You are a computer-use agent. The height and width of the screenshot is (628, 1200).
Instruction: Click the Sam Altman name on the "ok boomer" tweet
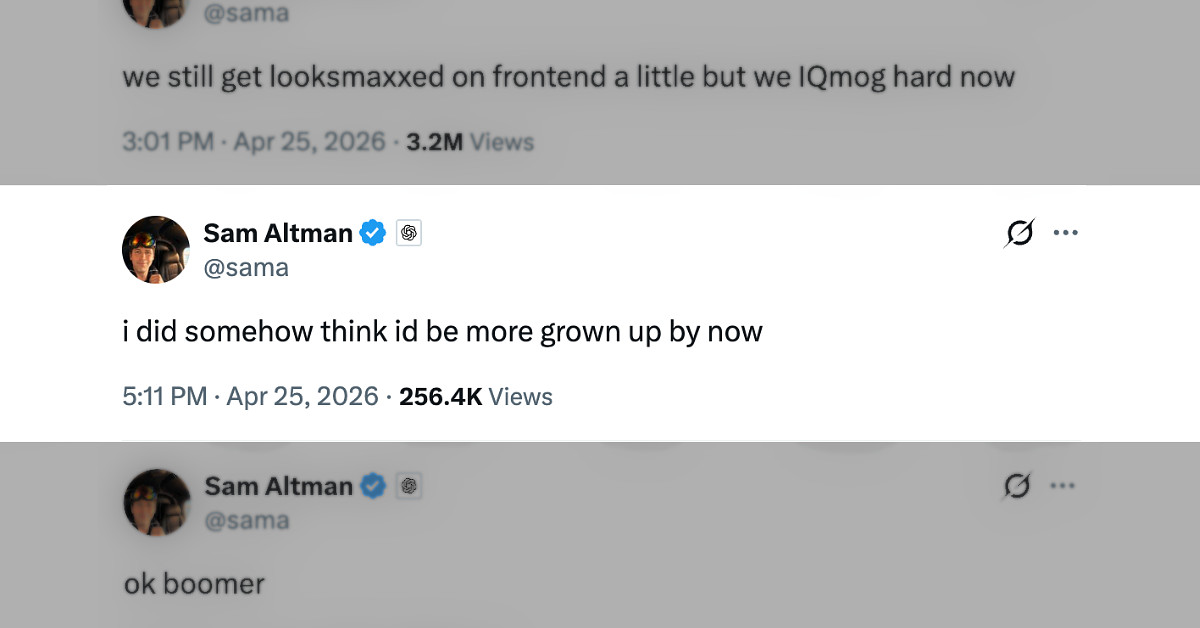278,487
